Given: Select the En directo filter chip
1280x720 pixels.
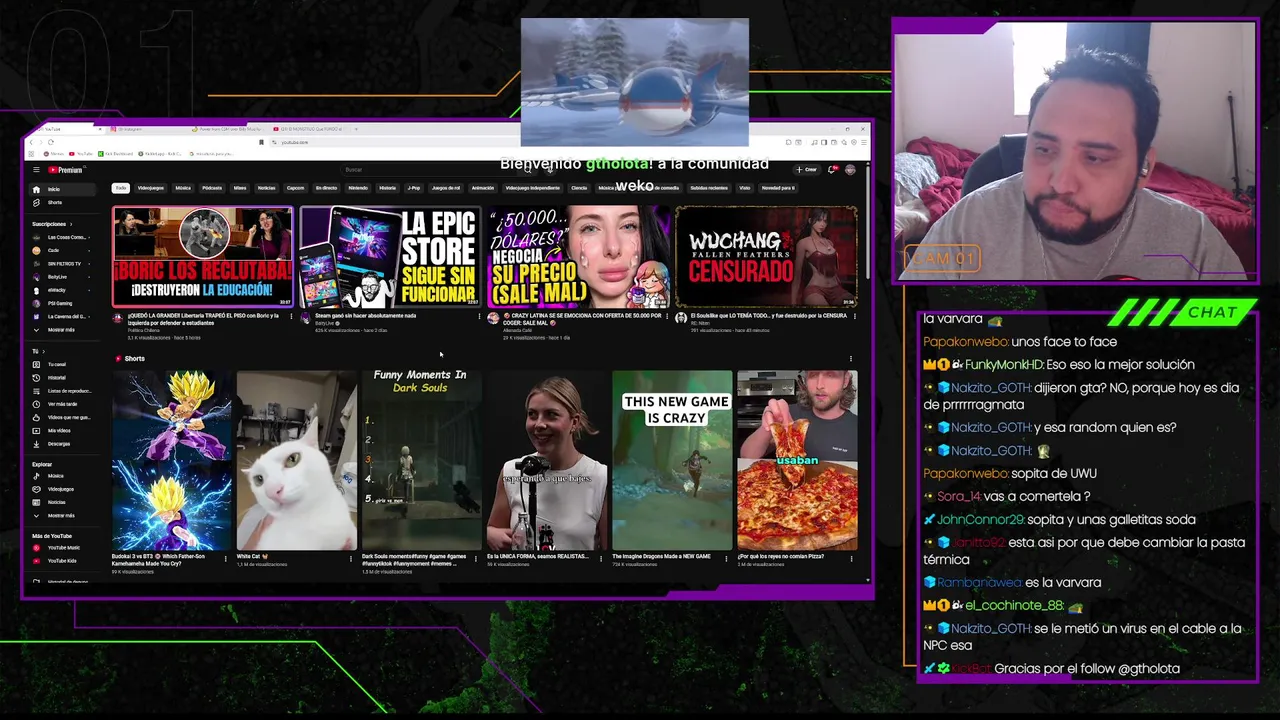Looking at the screenshot, I should 327,187.
